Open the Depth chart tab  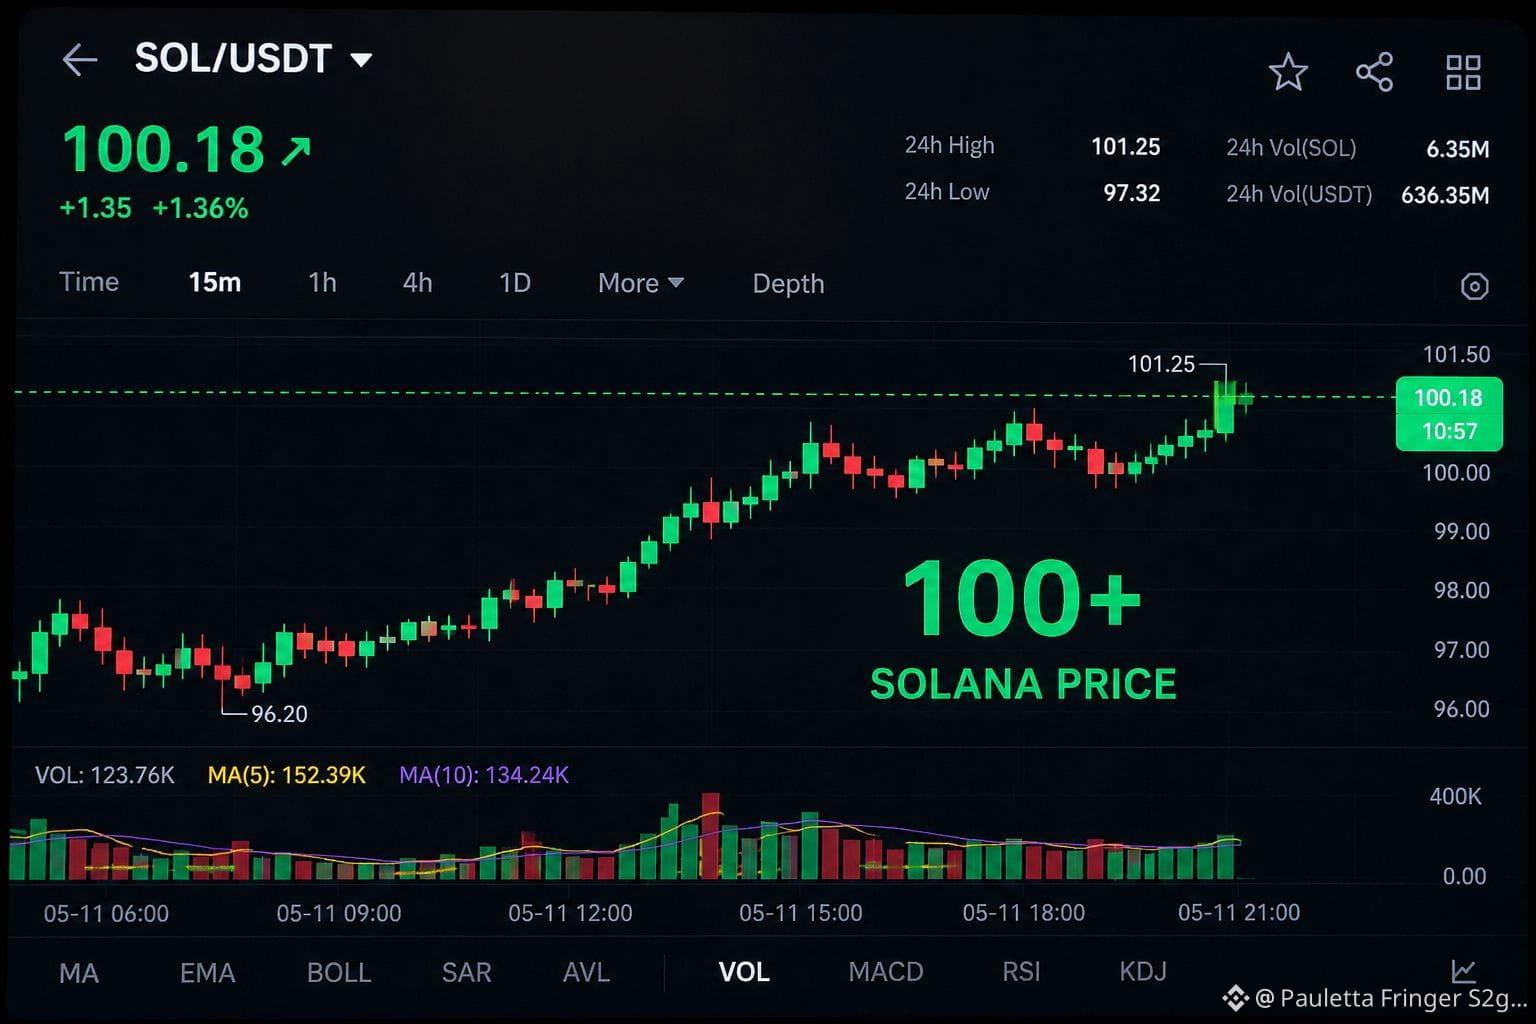tap(788, 284)
